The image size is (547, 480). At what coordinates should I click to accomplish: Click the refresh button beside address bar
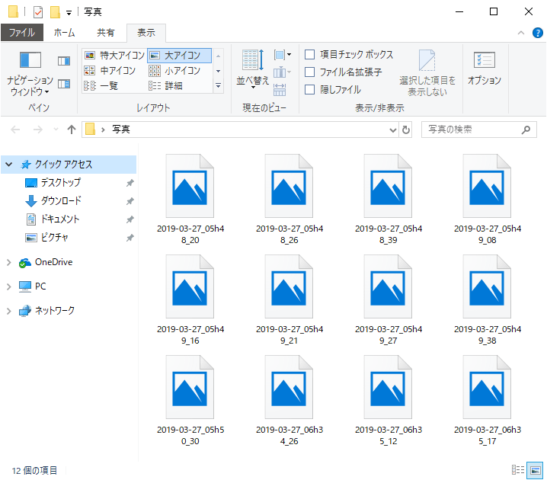pyautogui.click(x=406, y=130)
